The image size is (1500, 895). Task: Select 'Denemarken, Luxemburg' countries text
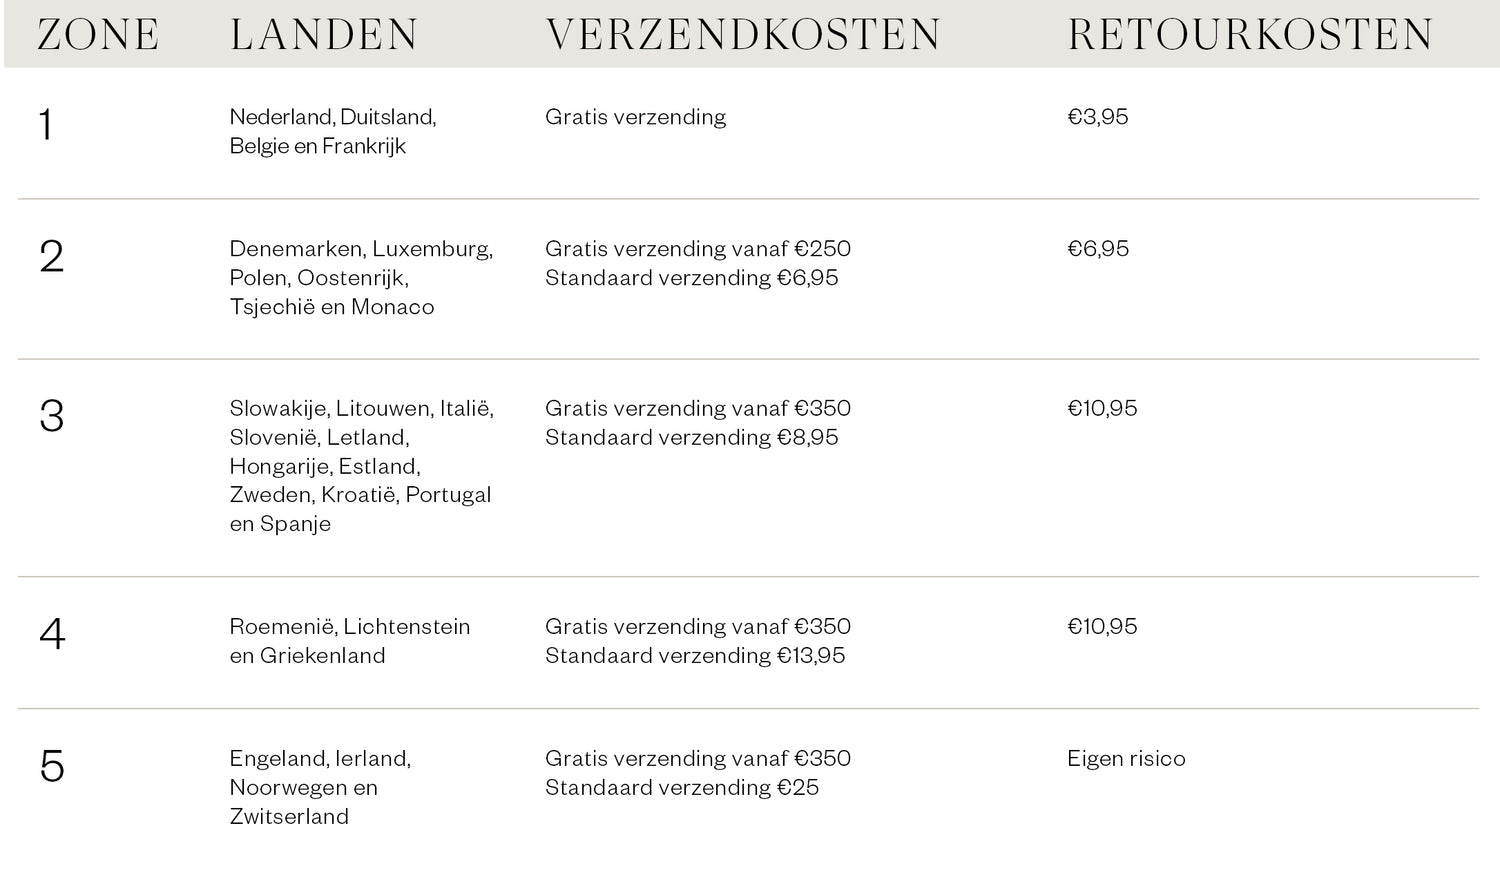(361, 249)
